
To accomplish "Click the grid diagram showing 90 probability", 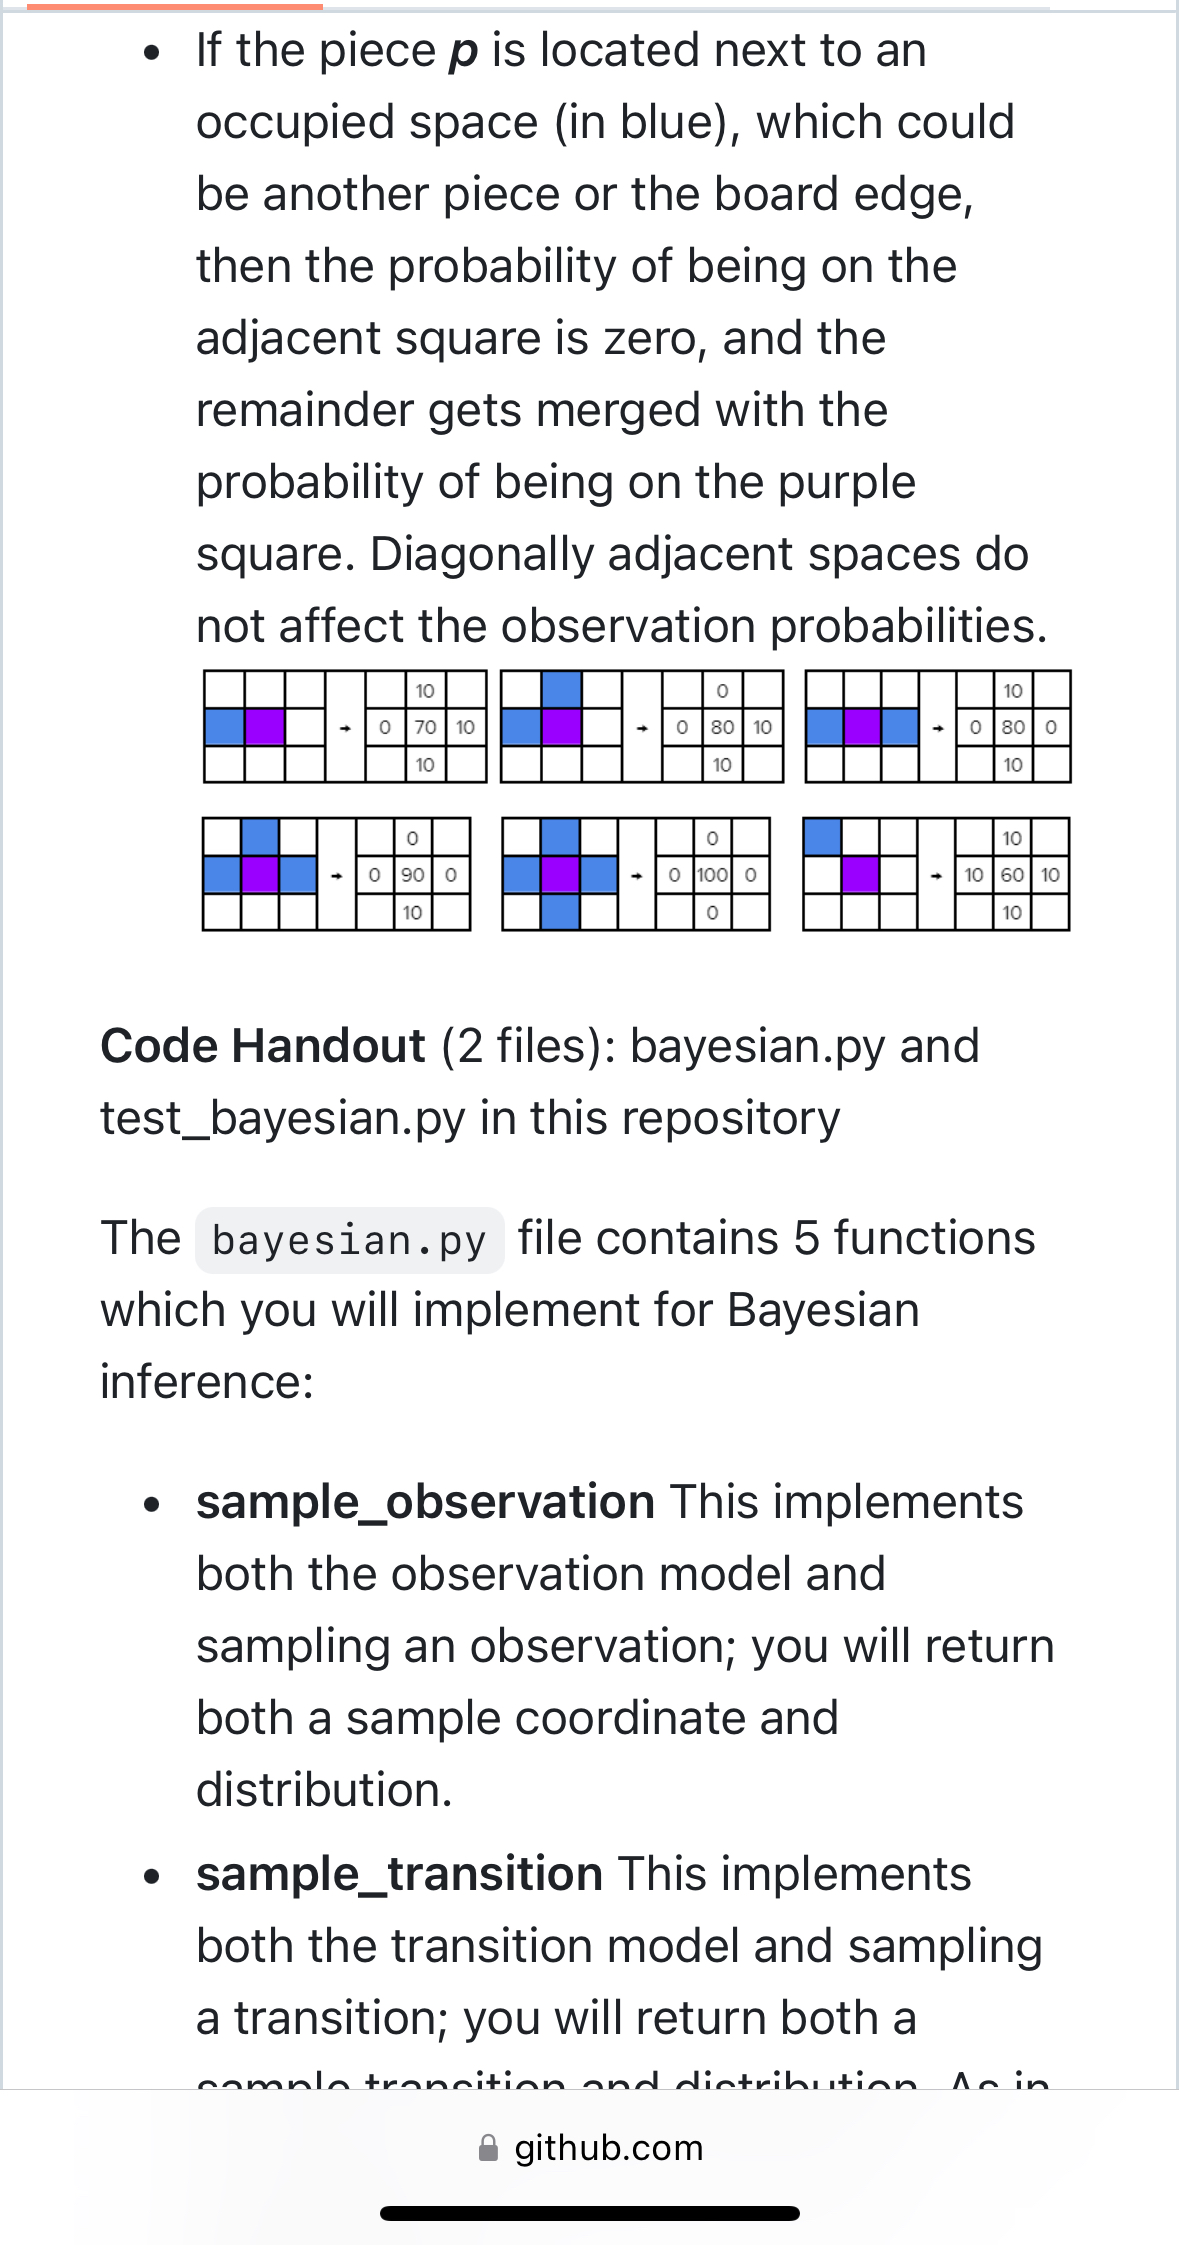I will coord(337,875).
